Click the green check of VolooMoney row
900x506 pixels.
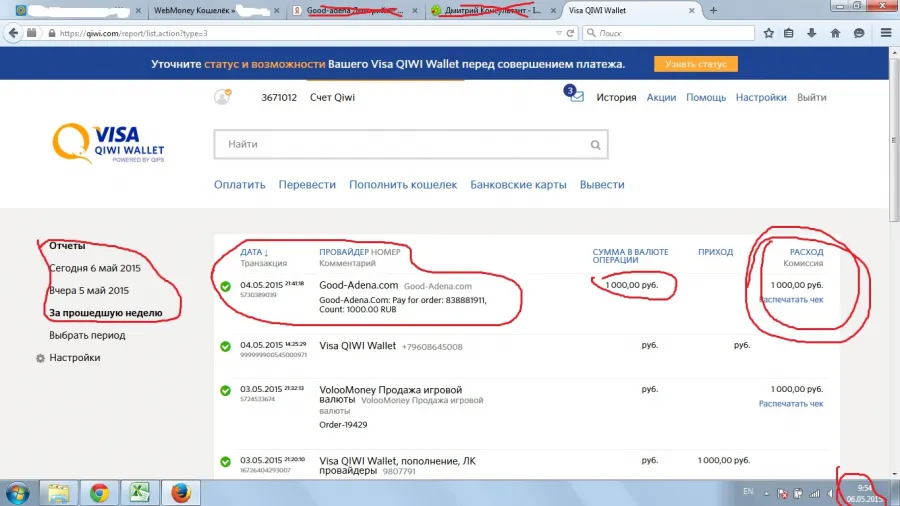coord(226,391)
